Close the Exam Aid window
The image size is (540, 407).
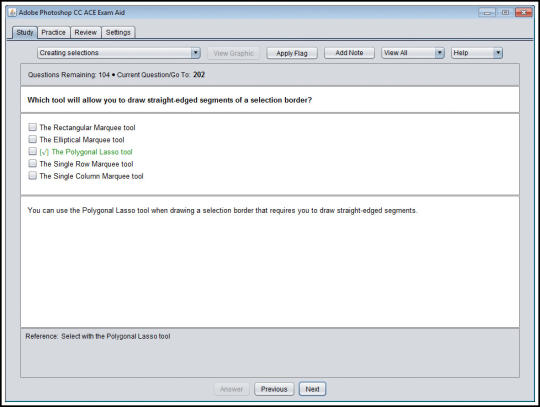coord(523,13)
